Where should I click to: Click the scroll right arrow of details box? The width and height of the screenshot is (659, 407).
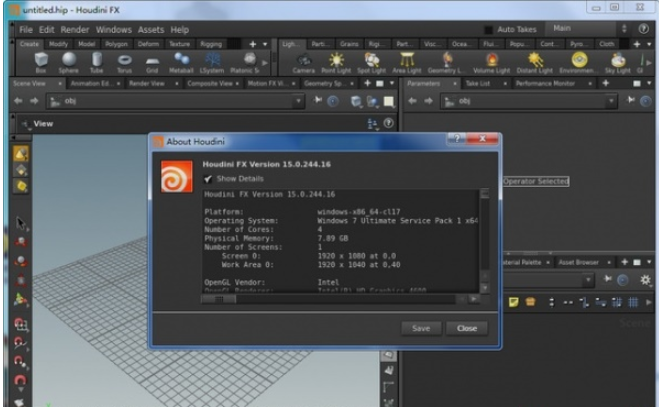[x=474, y=299]
